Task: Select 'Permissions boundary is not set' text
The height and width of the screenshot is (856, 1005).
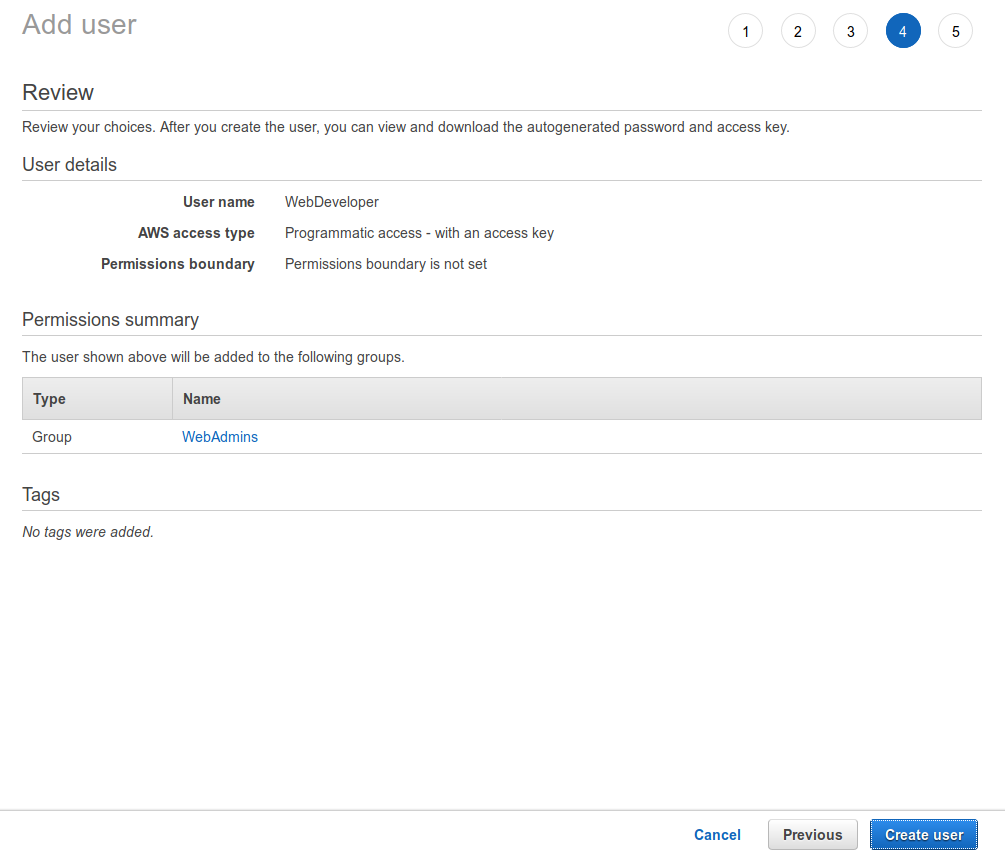Action: tap(386, 264)
